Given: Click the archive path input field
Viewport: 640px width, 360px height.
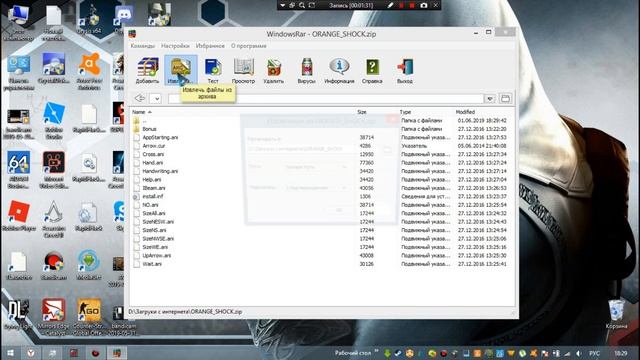Looking at the screenshot, I should click(326, 99).
